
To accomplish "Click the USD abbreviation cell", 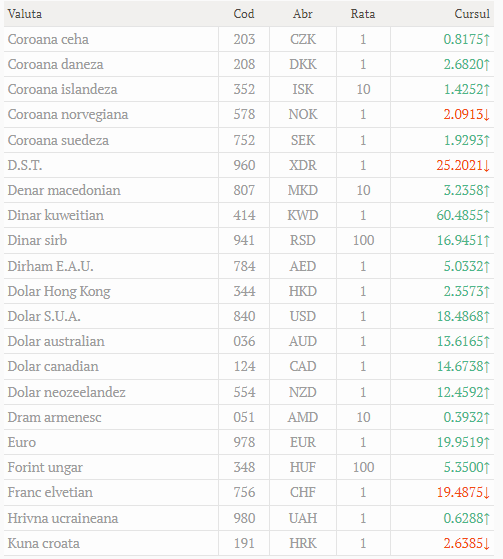I will (303, 316).
